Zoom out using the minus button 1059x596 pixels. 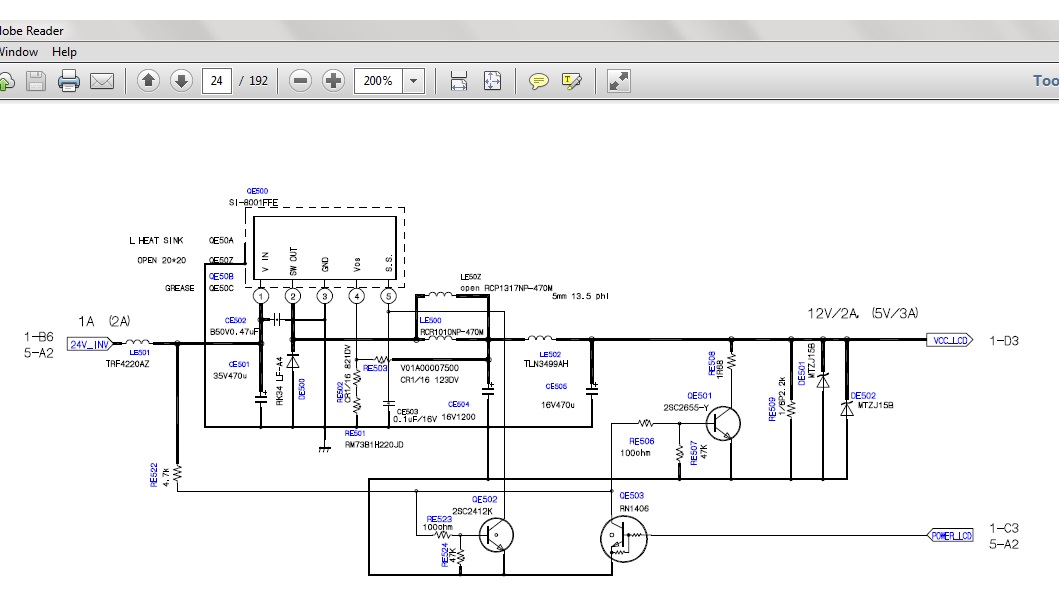(x=301, y=81)
